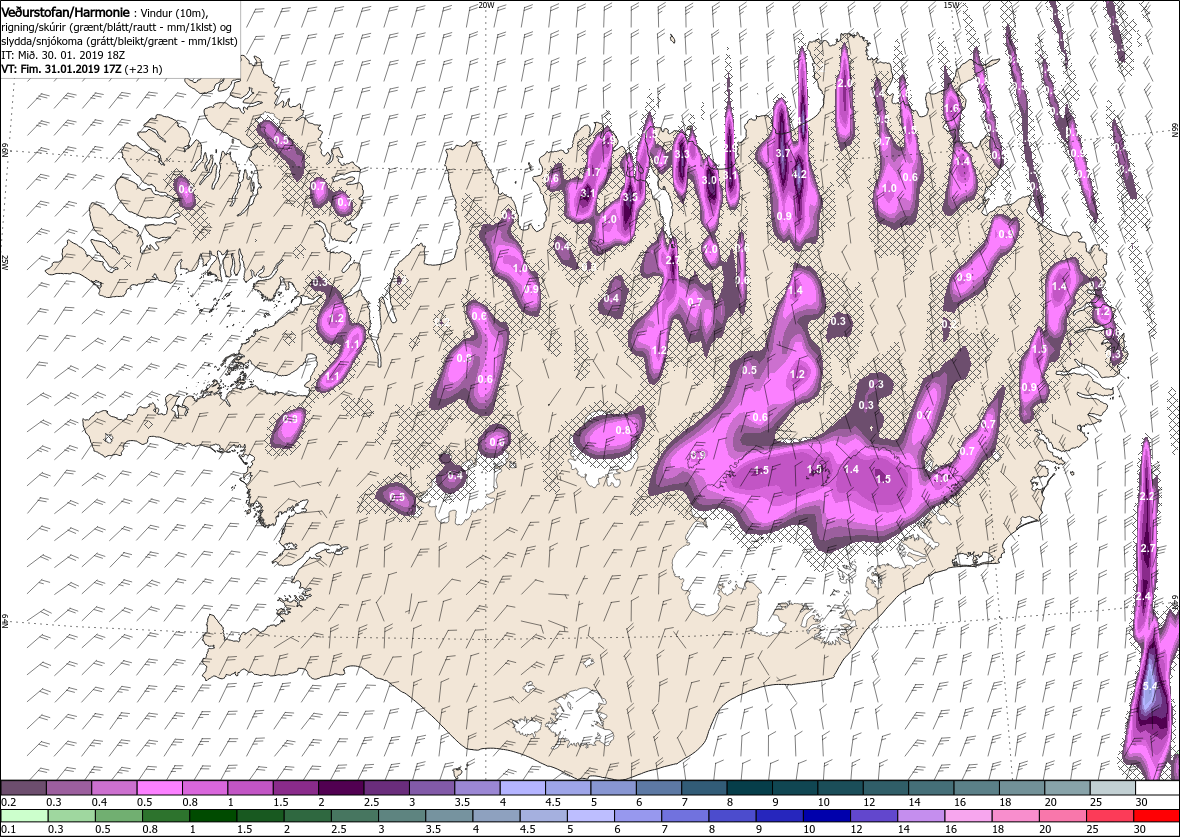The height and width of the screenshot is (837, 1180).
Task: Select the 'VT: Fim. 31.01.2019 17Z (+23 h)' line
Action: (82, 68)
